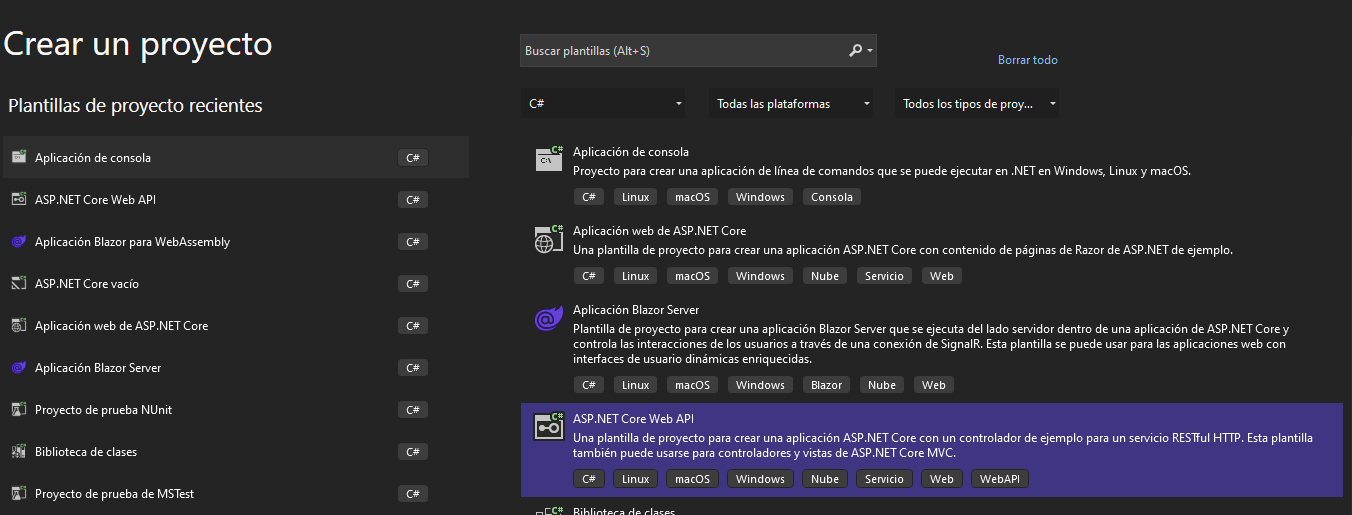Select recent template Aplicación web de ASP.NET Core
The height and width of the screenshot is (515, 1352).
pyautogui.click(x=236, y=325)
